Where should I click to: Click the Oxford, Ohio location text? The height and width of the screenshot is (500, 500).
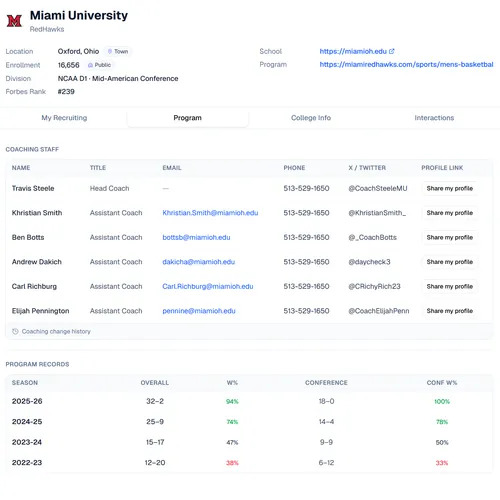(x=78, y=51)
